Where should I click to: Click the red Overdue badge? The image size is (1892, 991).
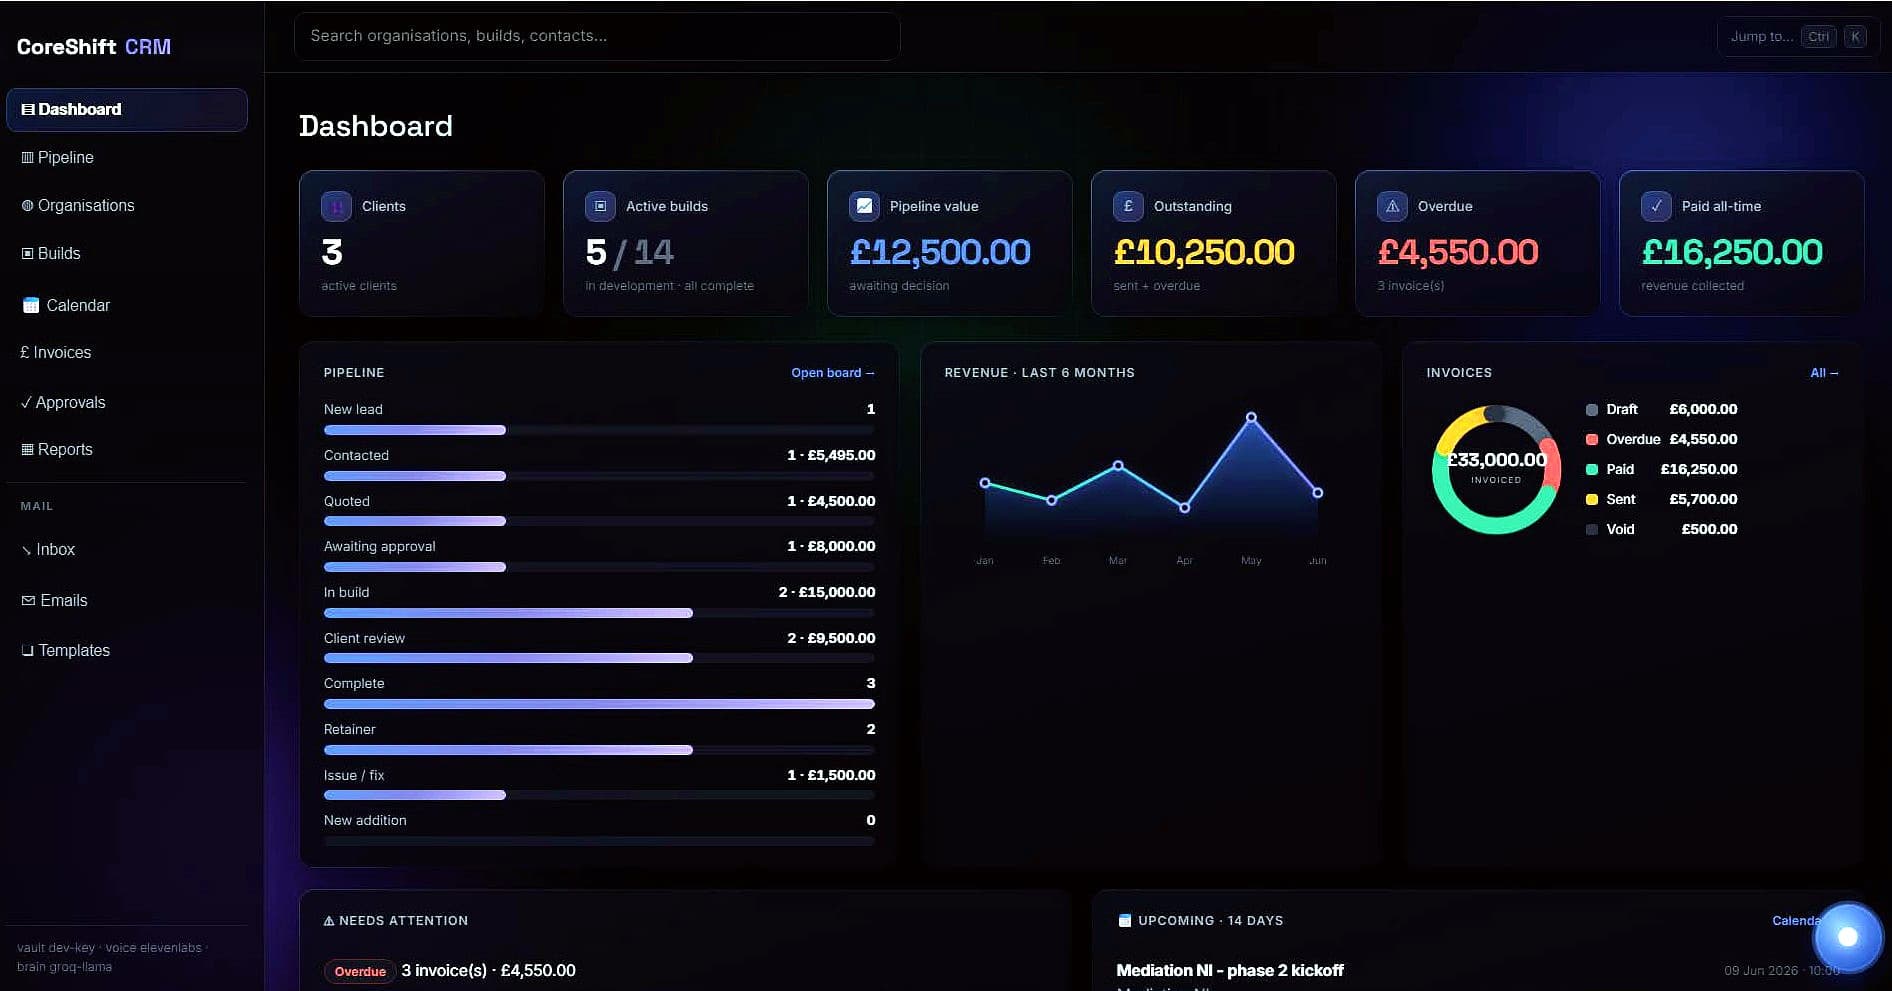point(360,971)
